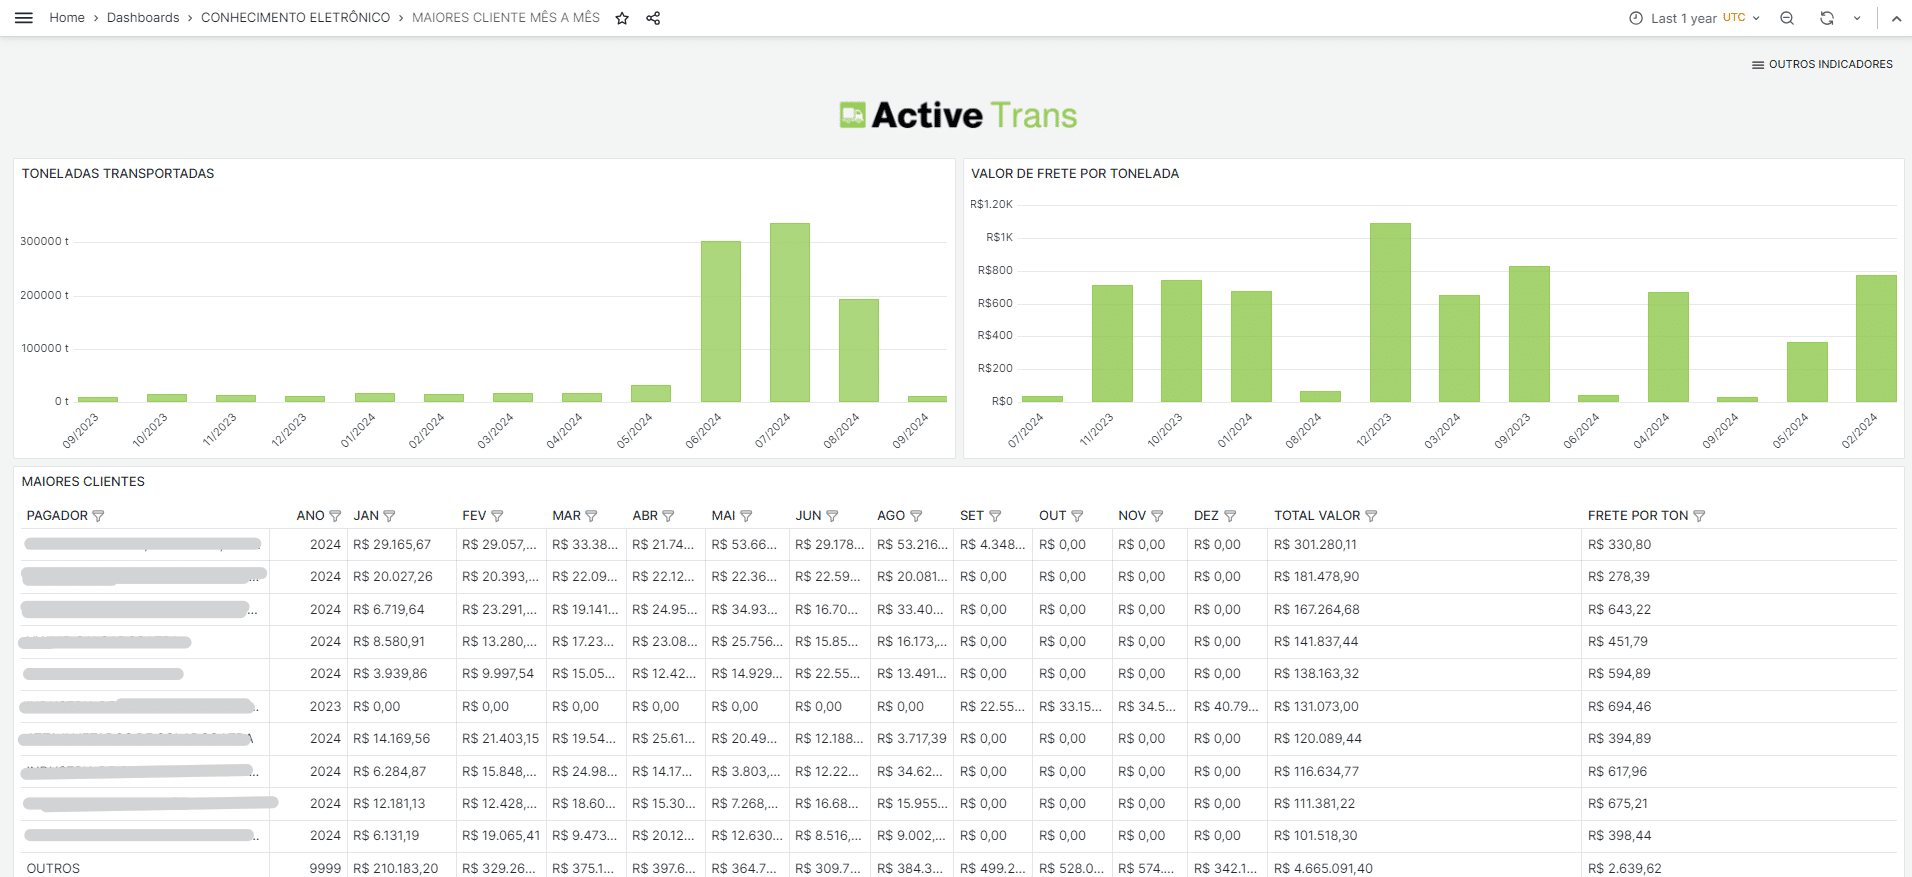Sort table by TOTAL VALOR header
Screen dimensions: 1912x877
click(1317, 516)
